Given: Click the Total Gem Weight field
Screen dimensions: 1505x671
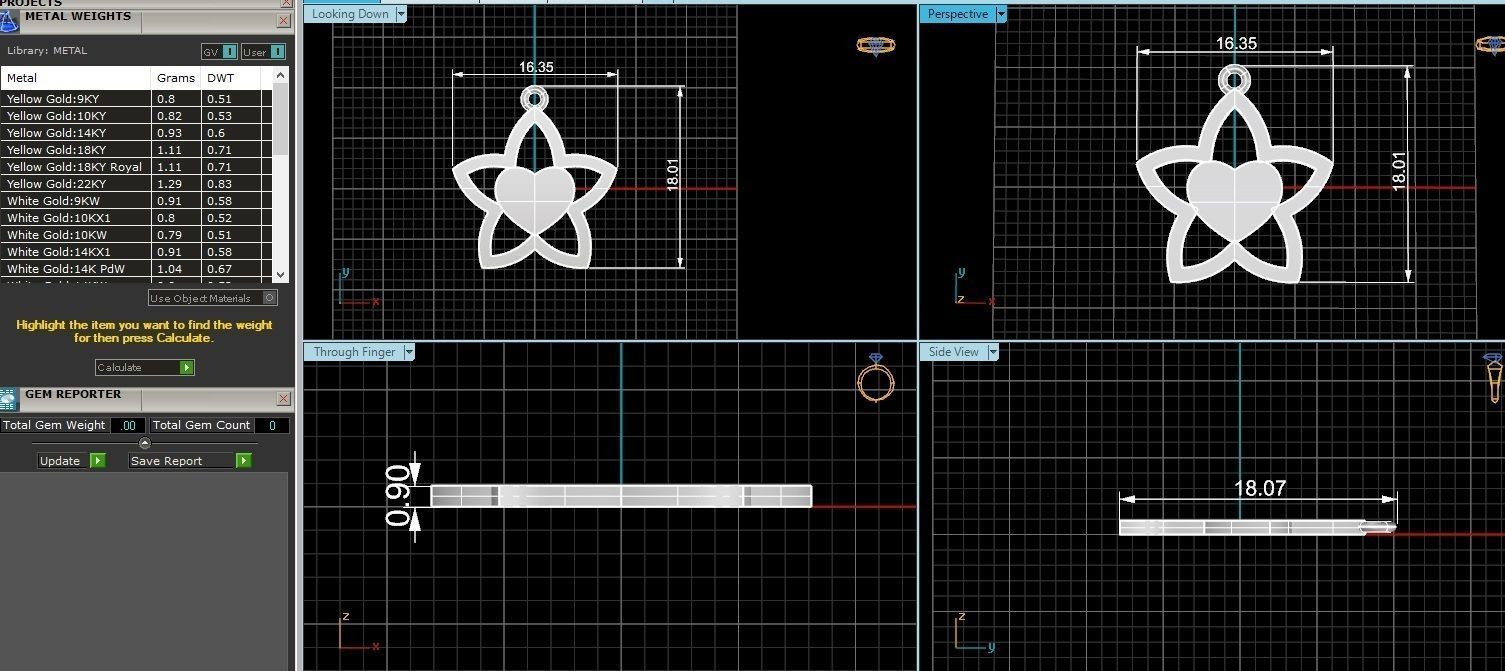Looking at the screenshot, I should click(127, 425).
